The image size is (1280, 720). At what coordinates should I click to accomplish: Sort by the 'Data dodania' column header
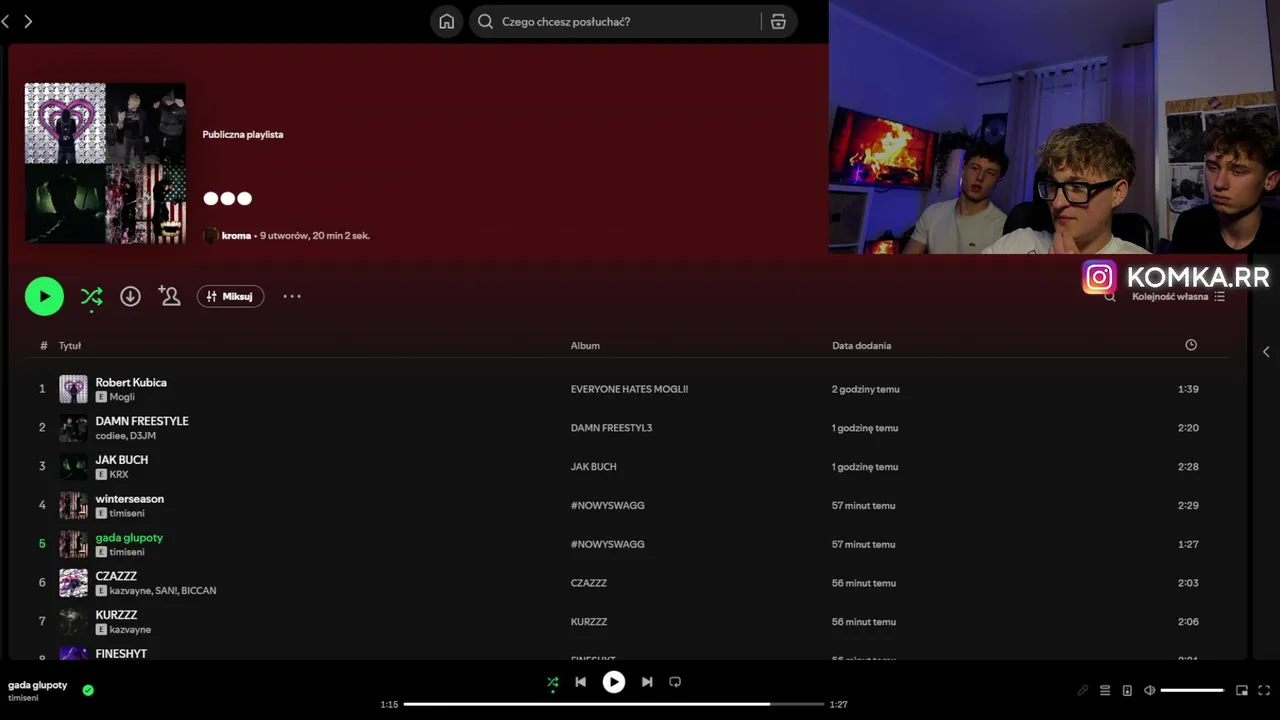pyautogui.click(x=861, y=346)
